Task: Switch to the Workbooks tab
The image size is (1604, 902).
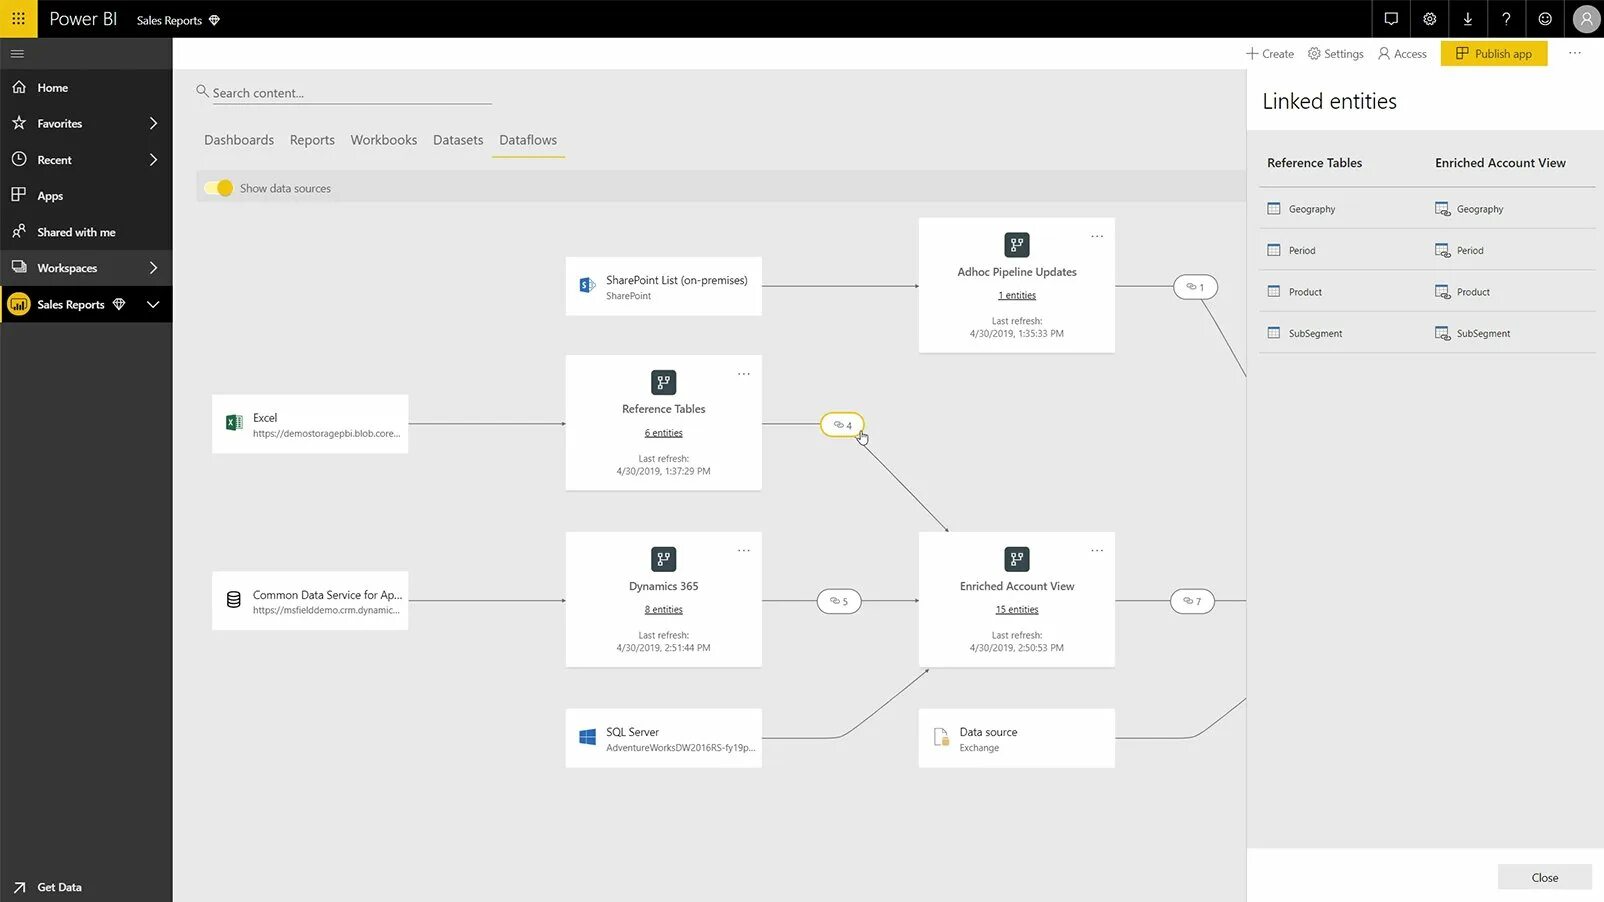Action: pos(384,140)
